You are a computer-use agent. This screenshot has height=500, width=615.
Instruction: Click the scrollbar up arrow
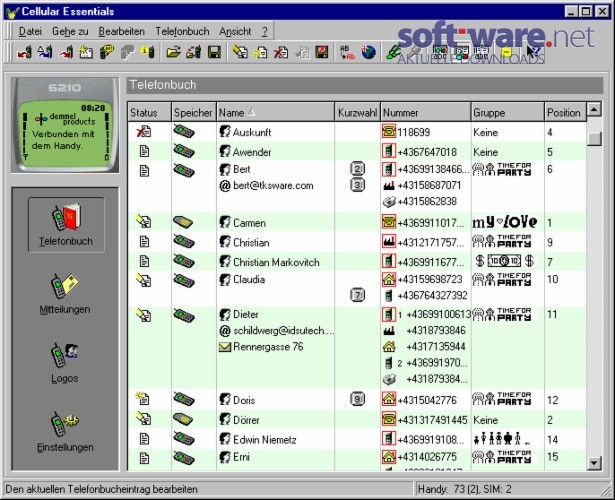click(x=594, y=109)
